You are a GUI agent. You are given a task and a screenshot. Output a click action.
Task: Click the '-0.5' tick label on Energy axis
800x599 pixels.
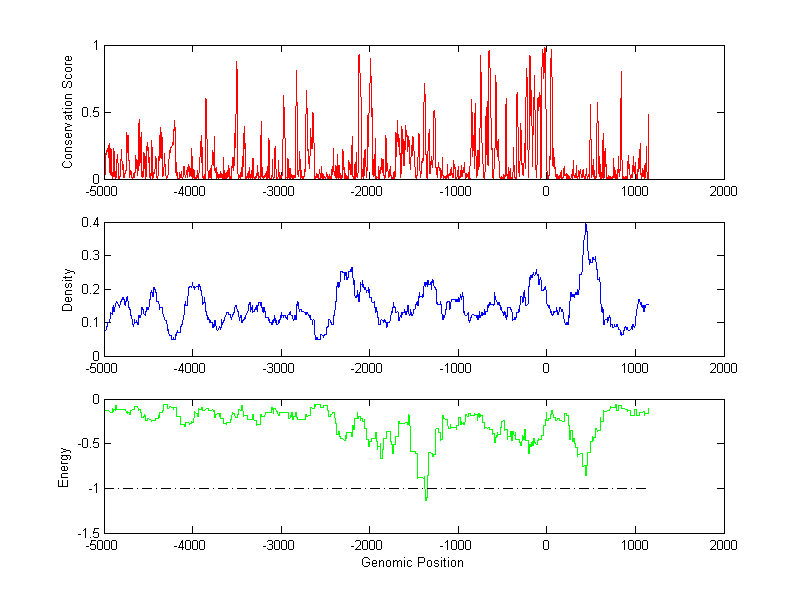pos(87,444)
